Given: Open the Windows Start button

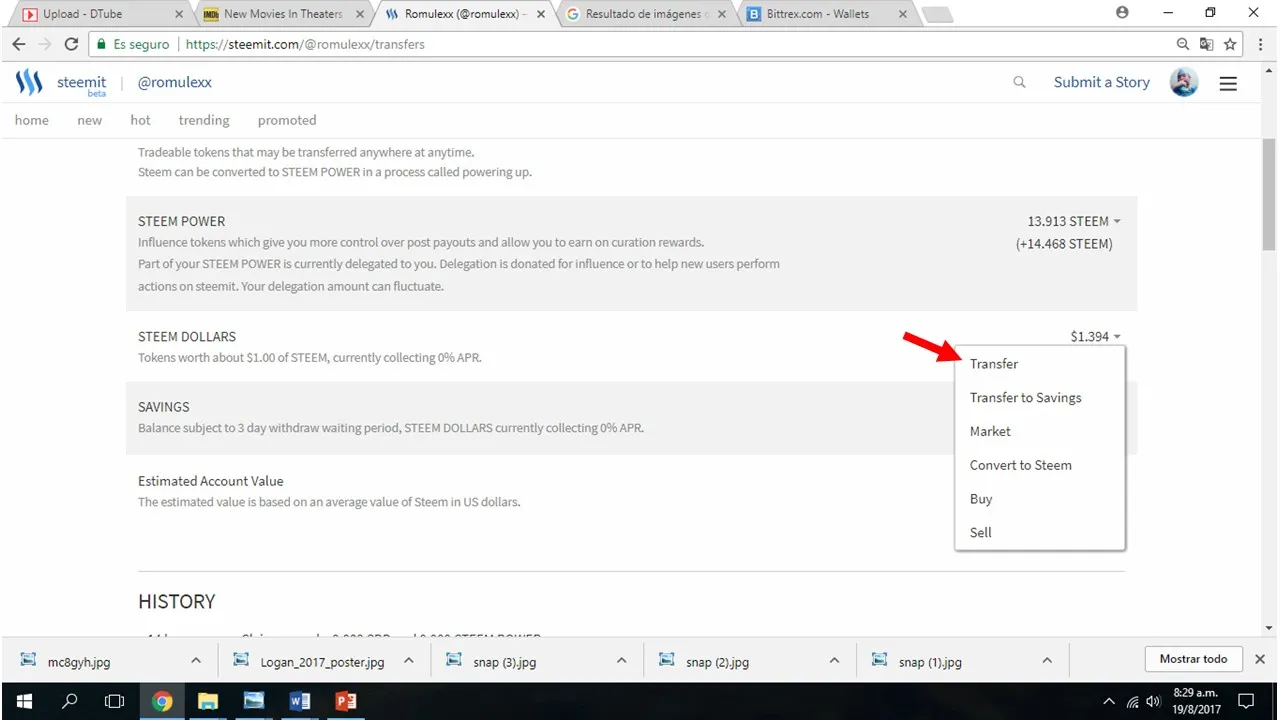Looking at the screenshot, I should coord(23,701).
